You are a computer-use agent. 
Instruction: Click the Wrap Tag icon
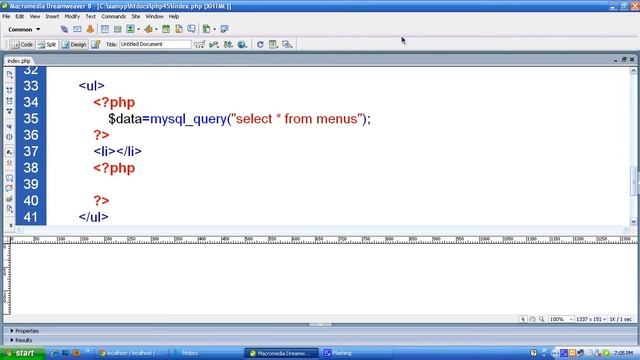click(x=9, y=199)
